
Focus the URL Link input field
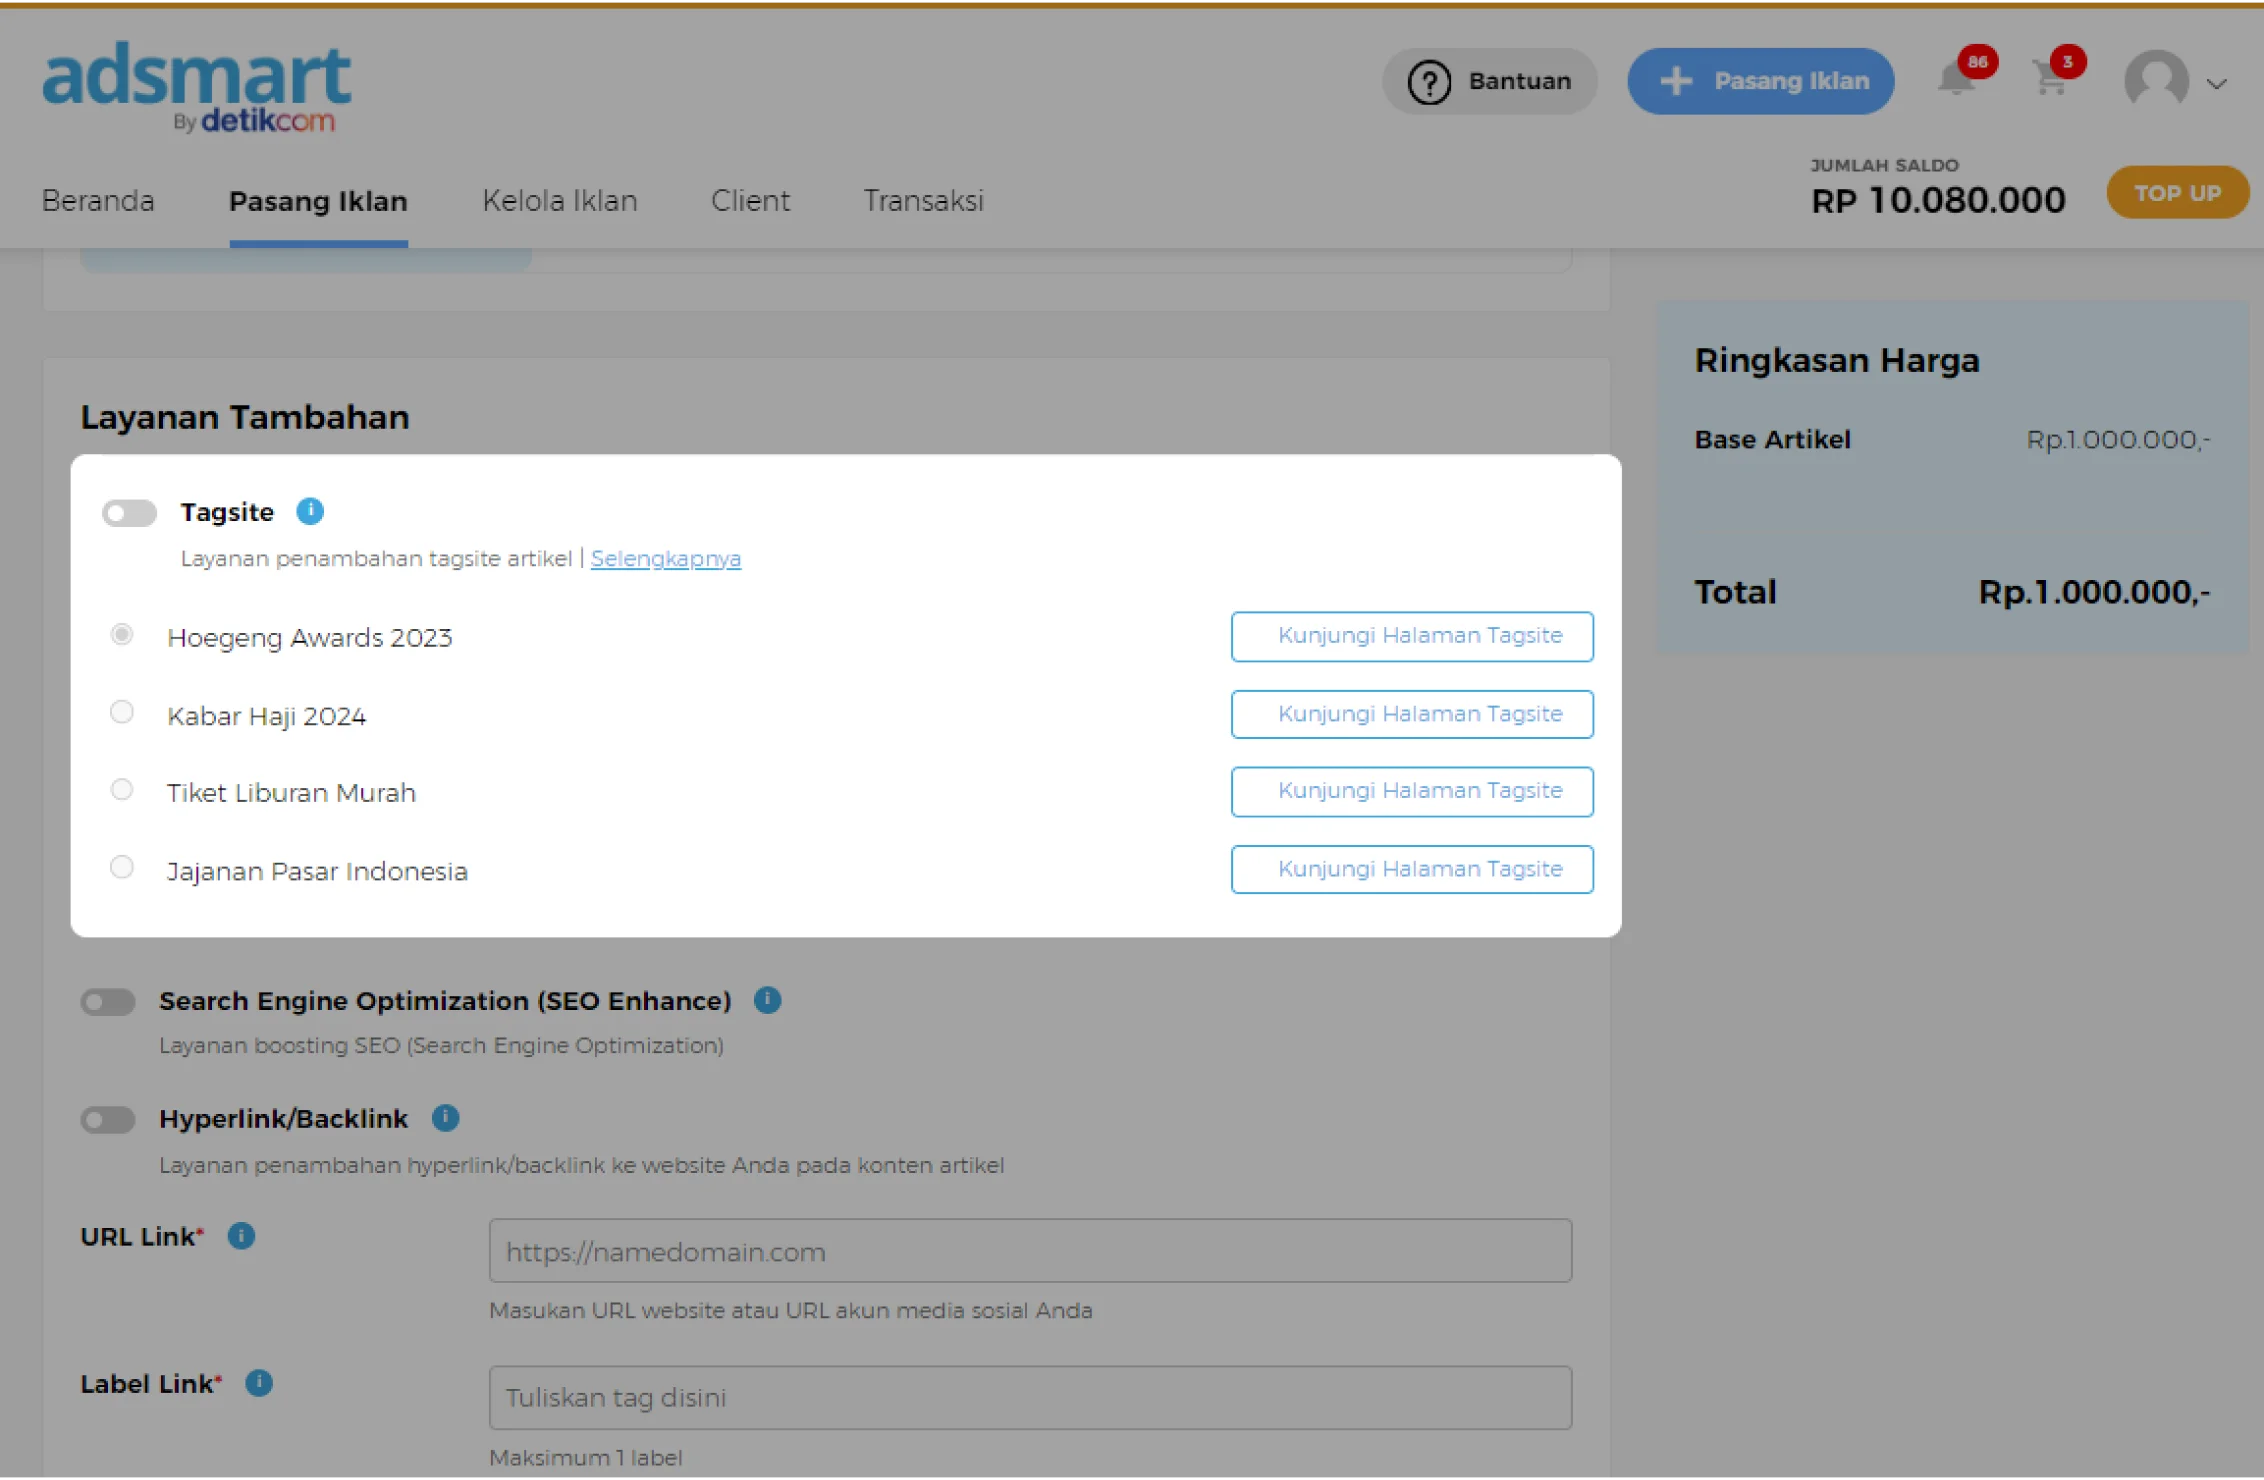[1030, 1251]
